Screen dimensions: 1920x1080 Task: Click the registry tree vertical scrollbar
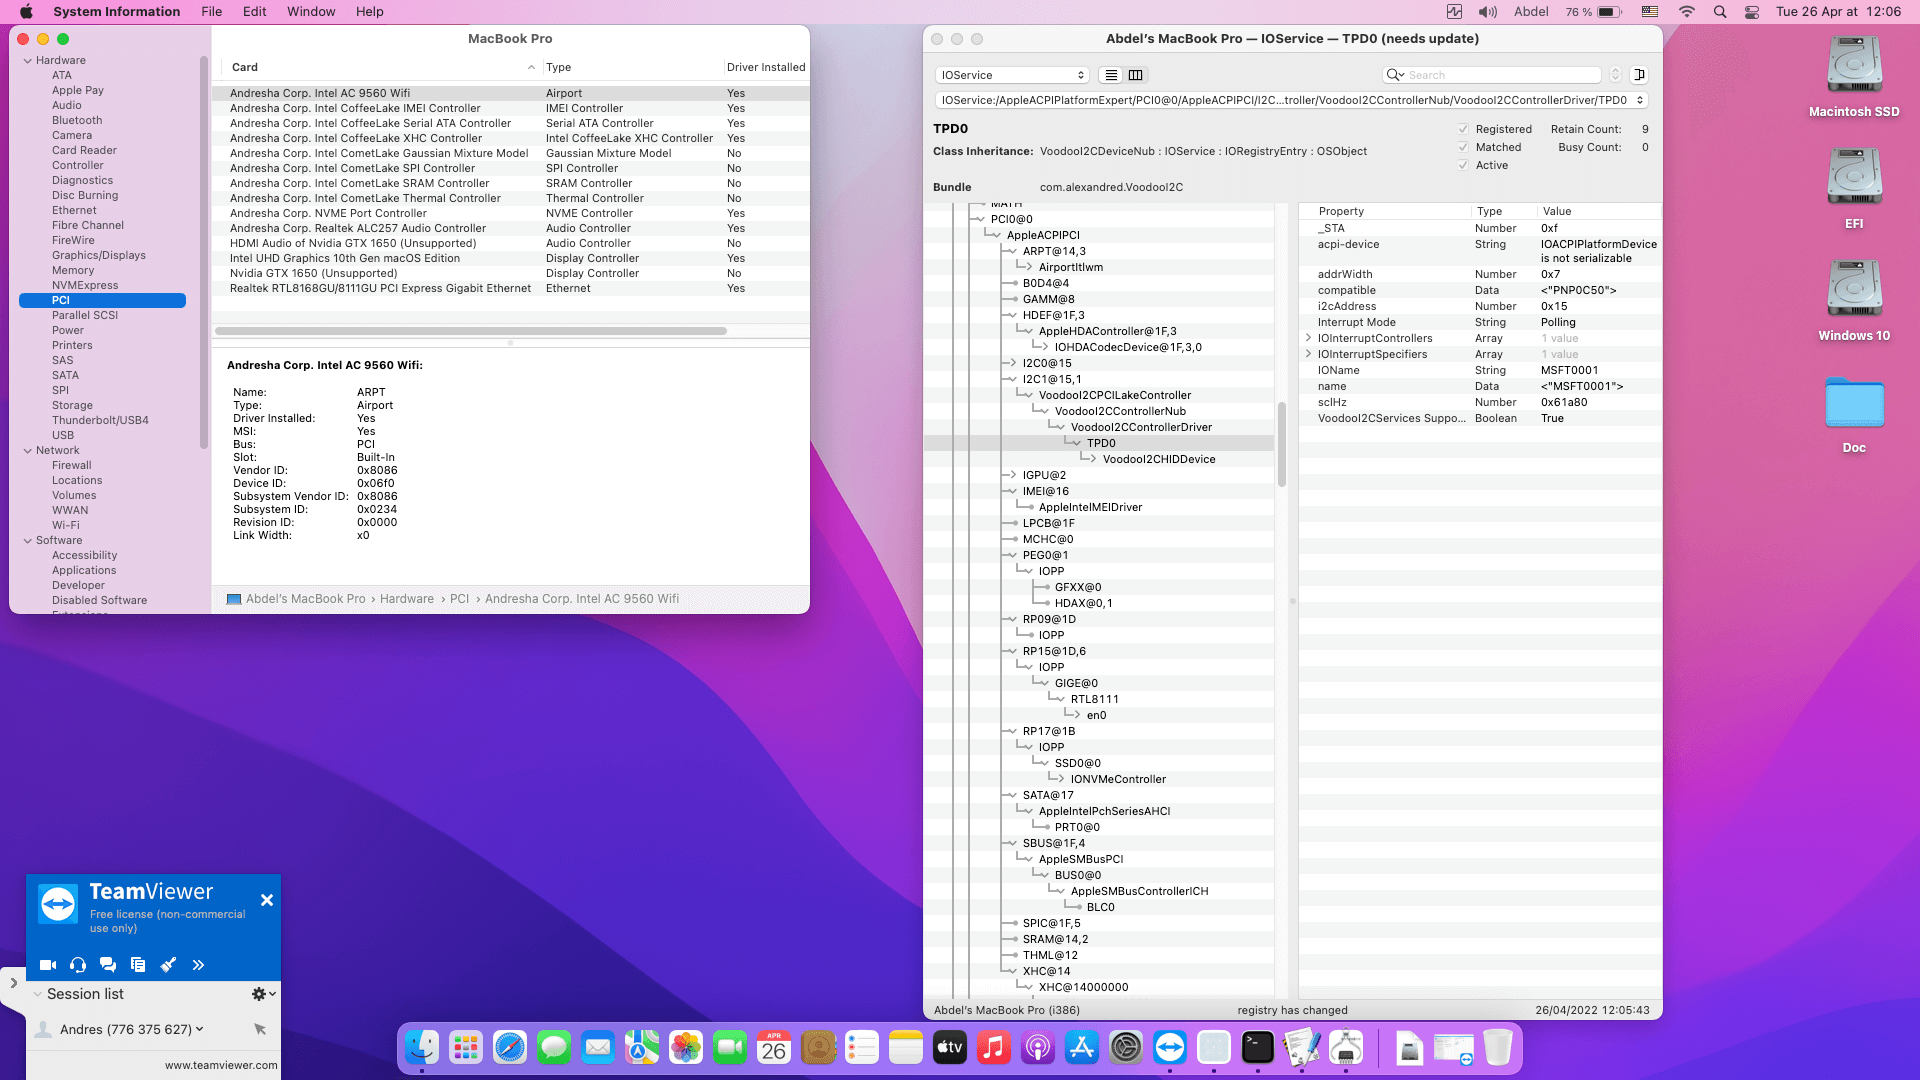pos(1282,444)
